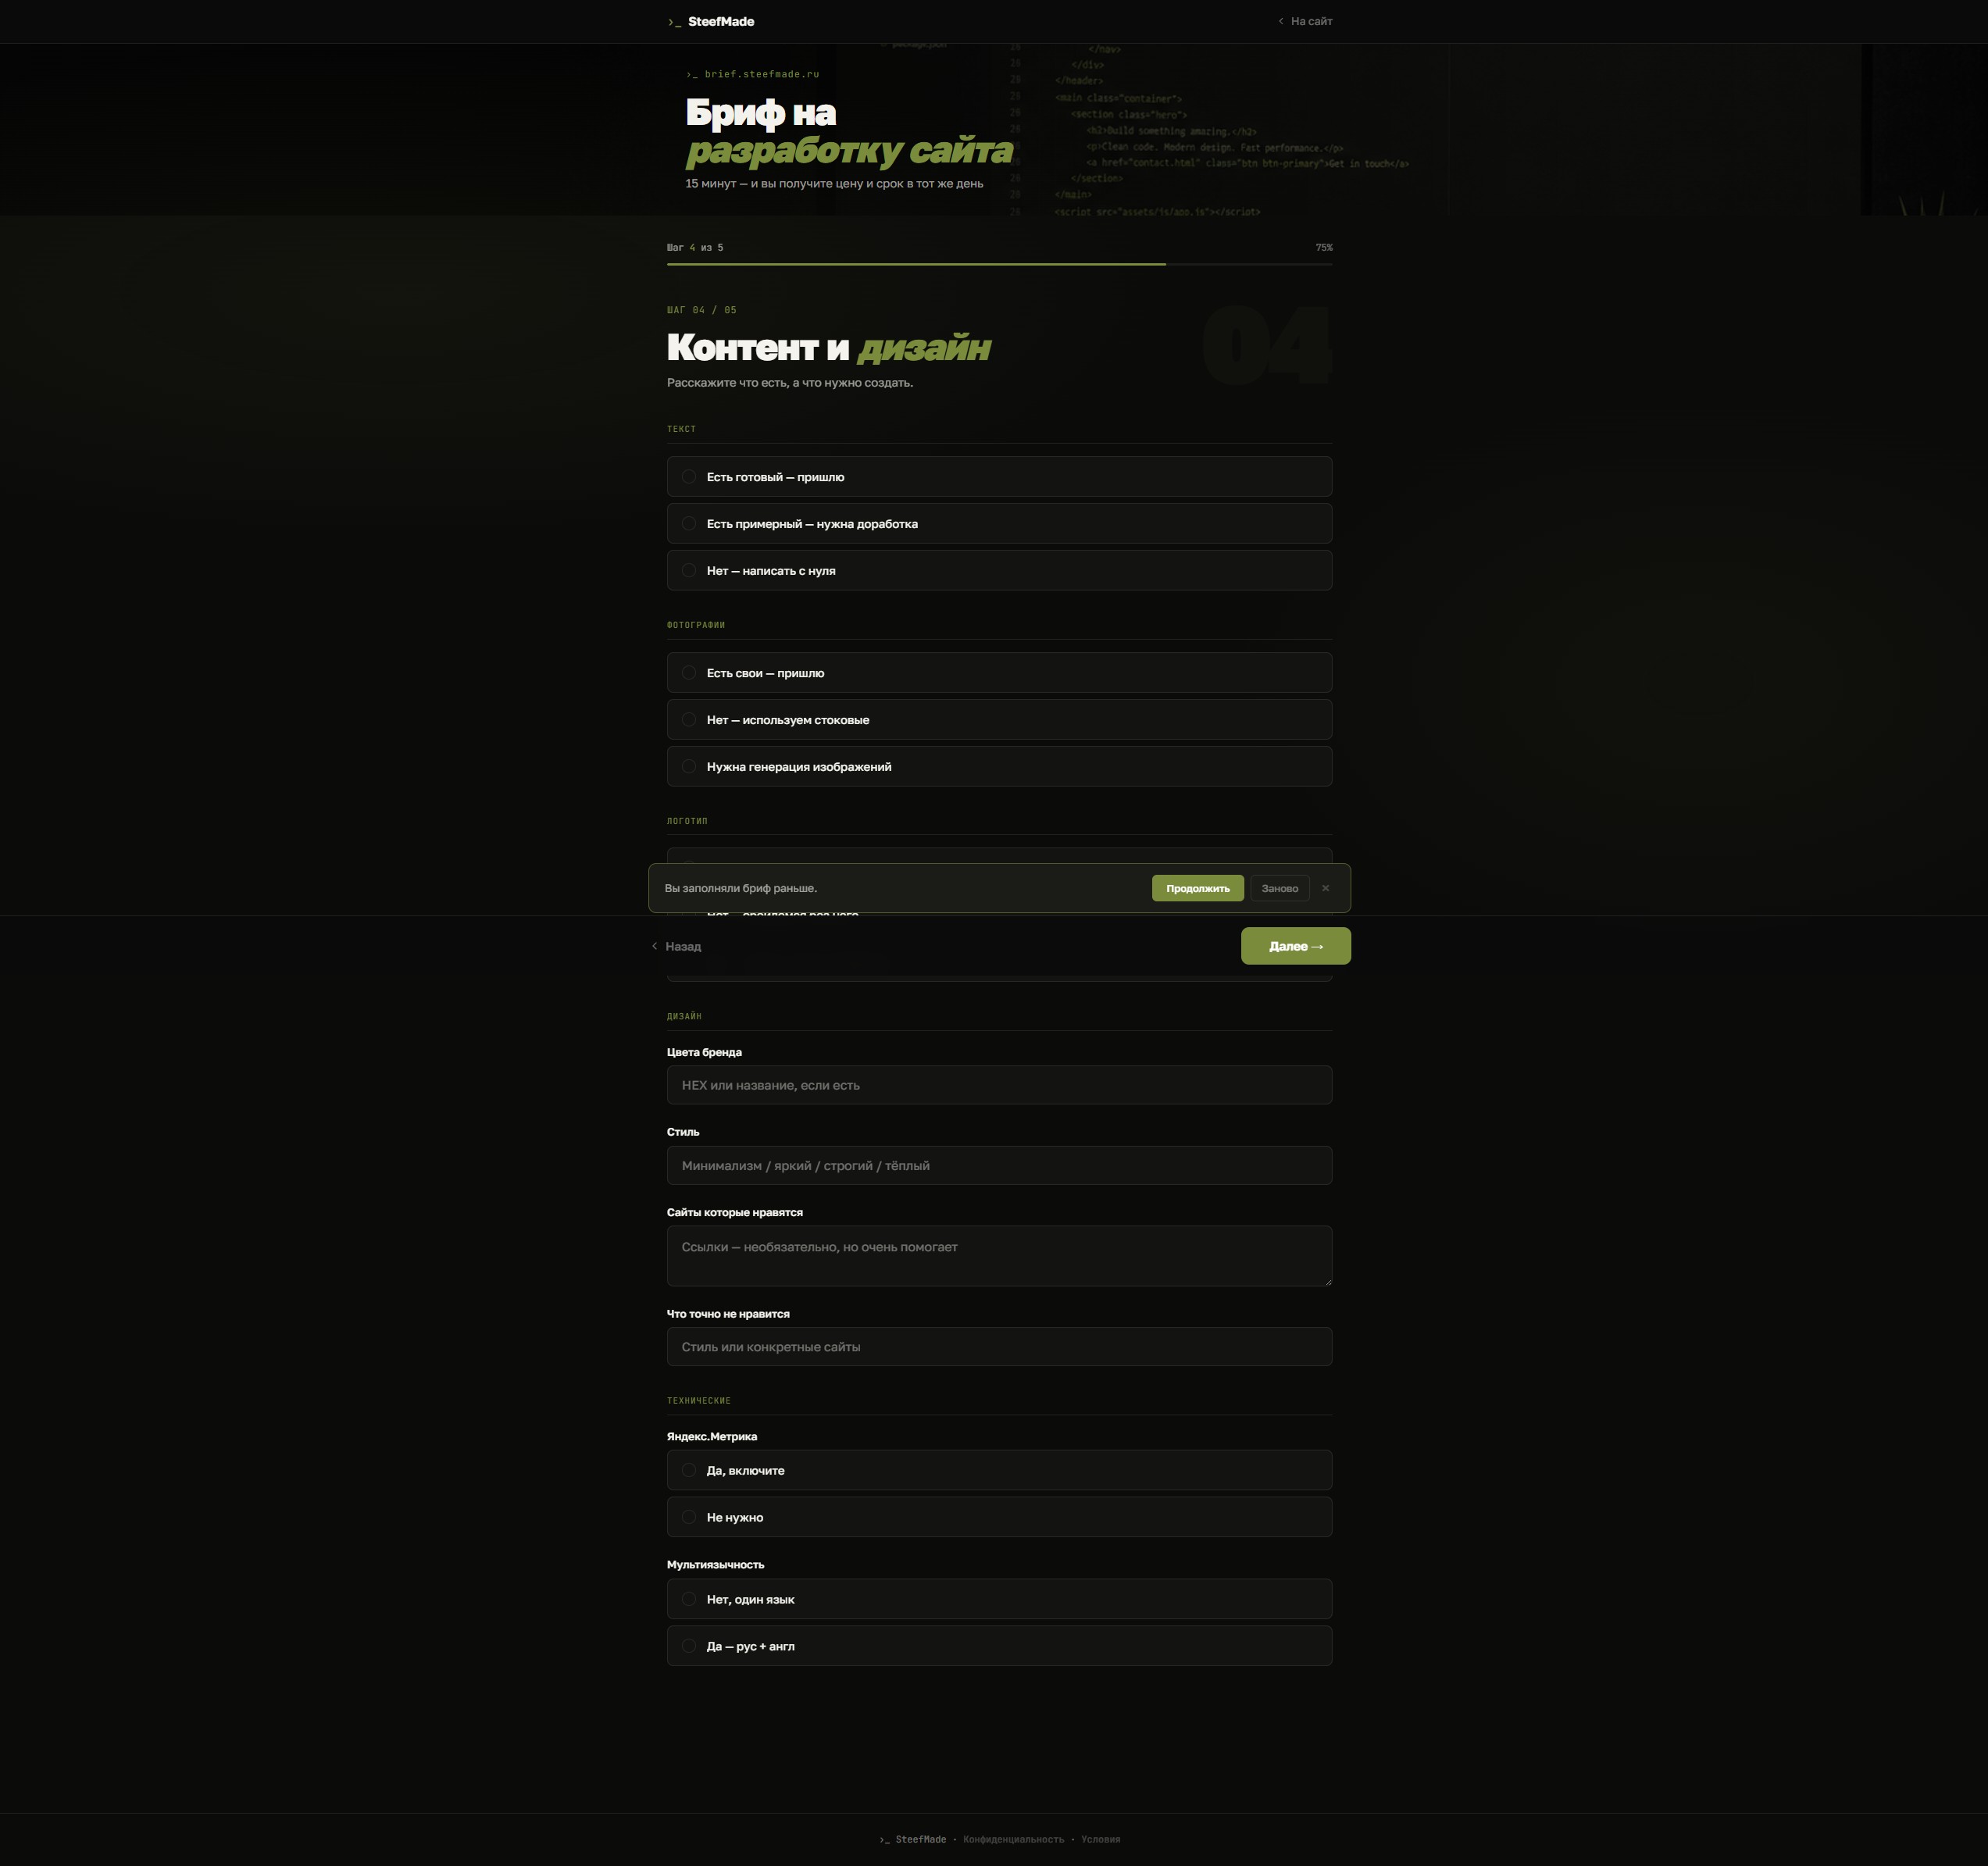
Task: Return to previous step with 'Назад'
Action: (x=676, y=946)
